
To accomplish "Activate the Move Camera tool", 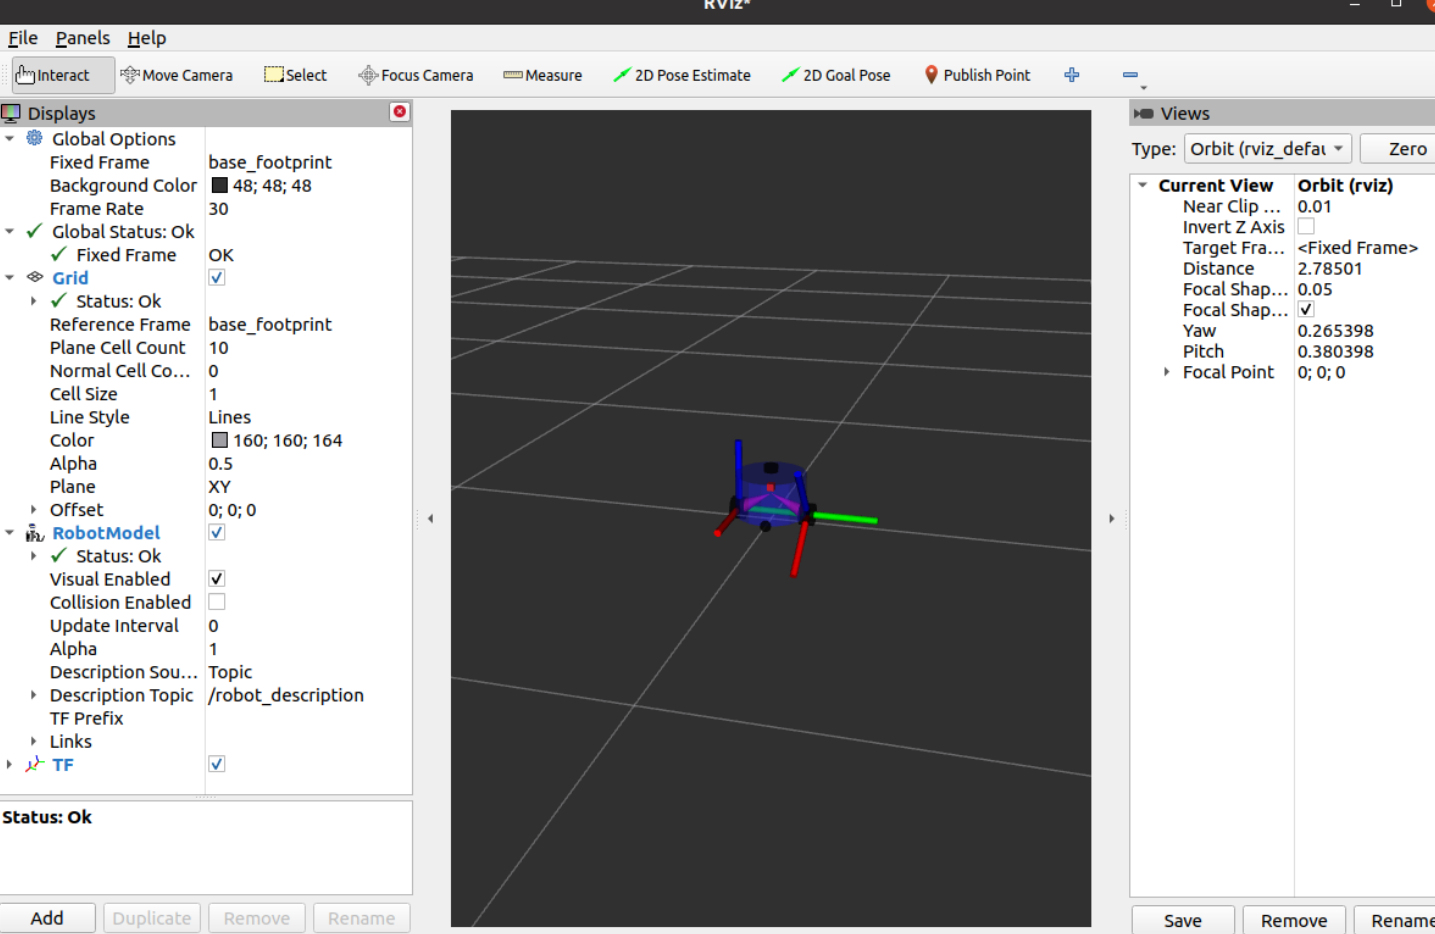I will coord(176,75).
